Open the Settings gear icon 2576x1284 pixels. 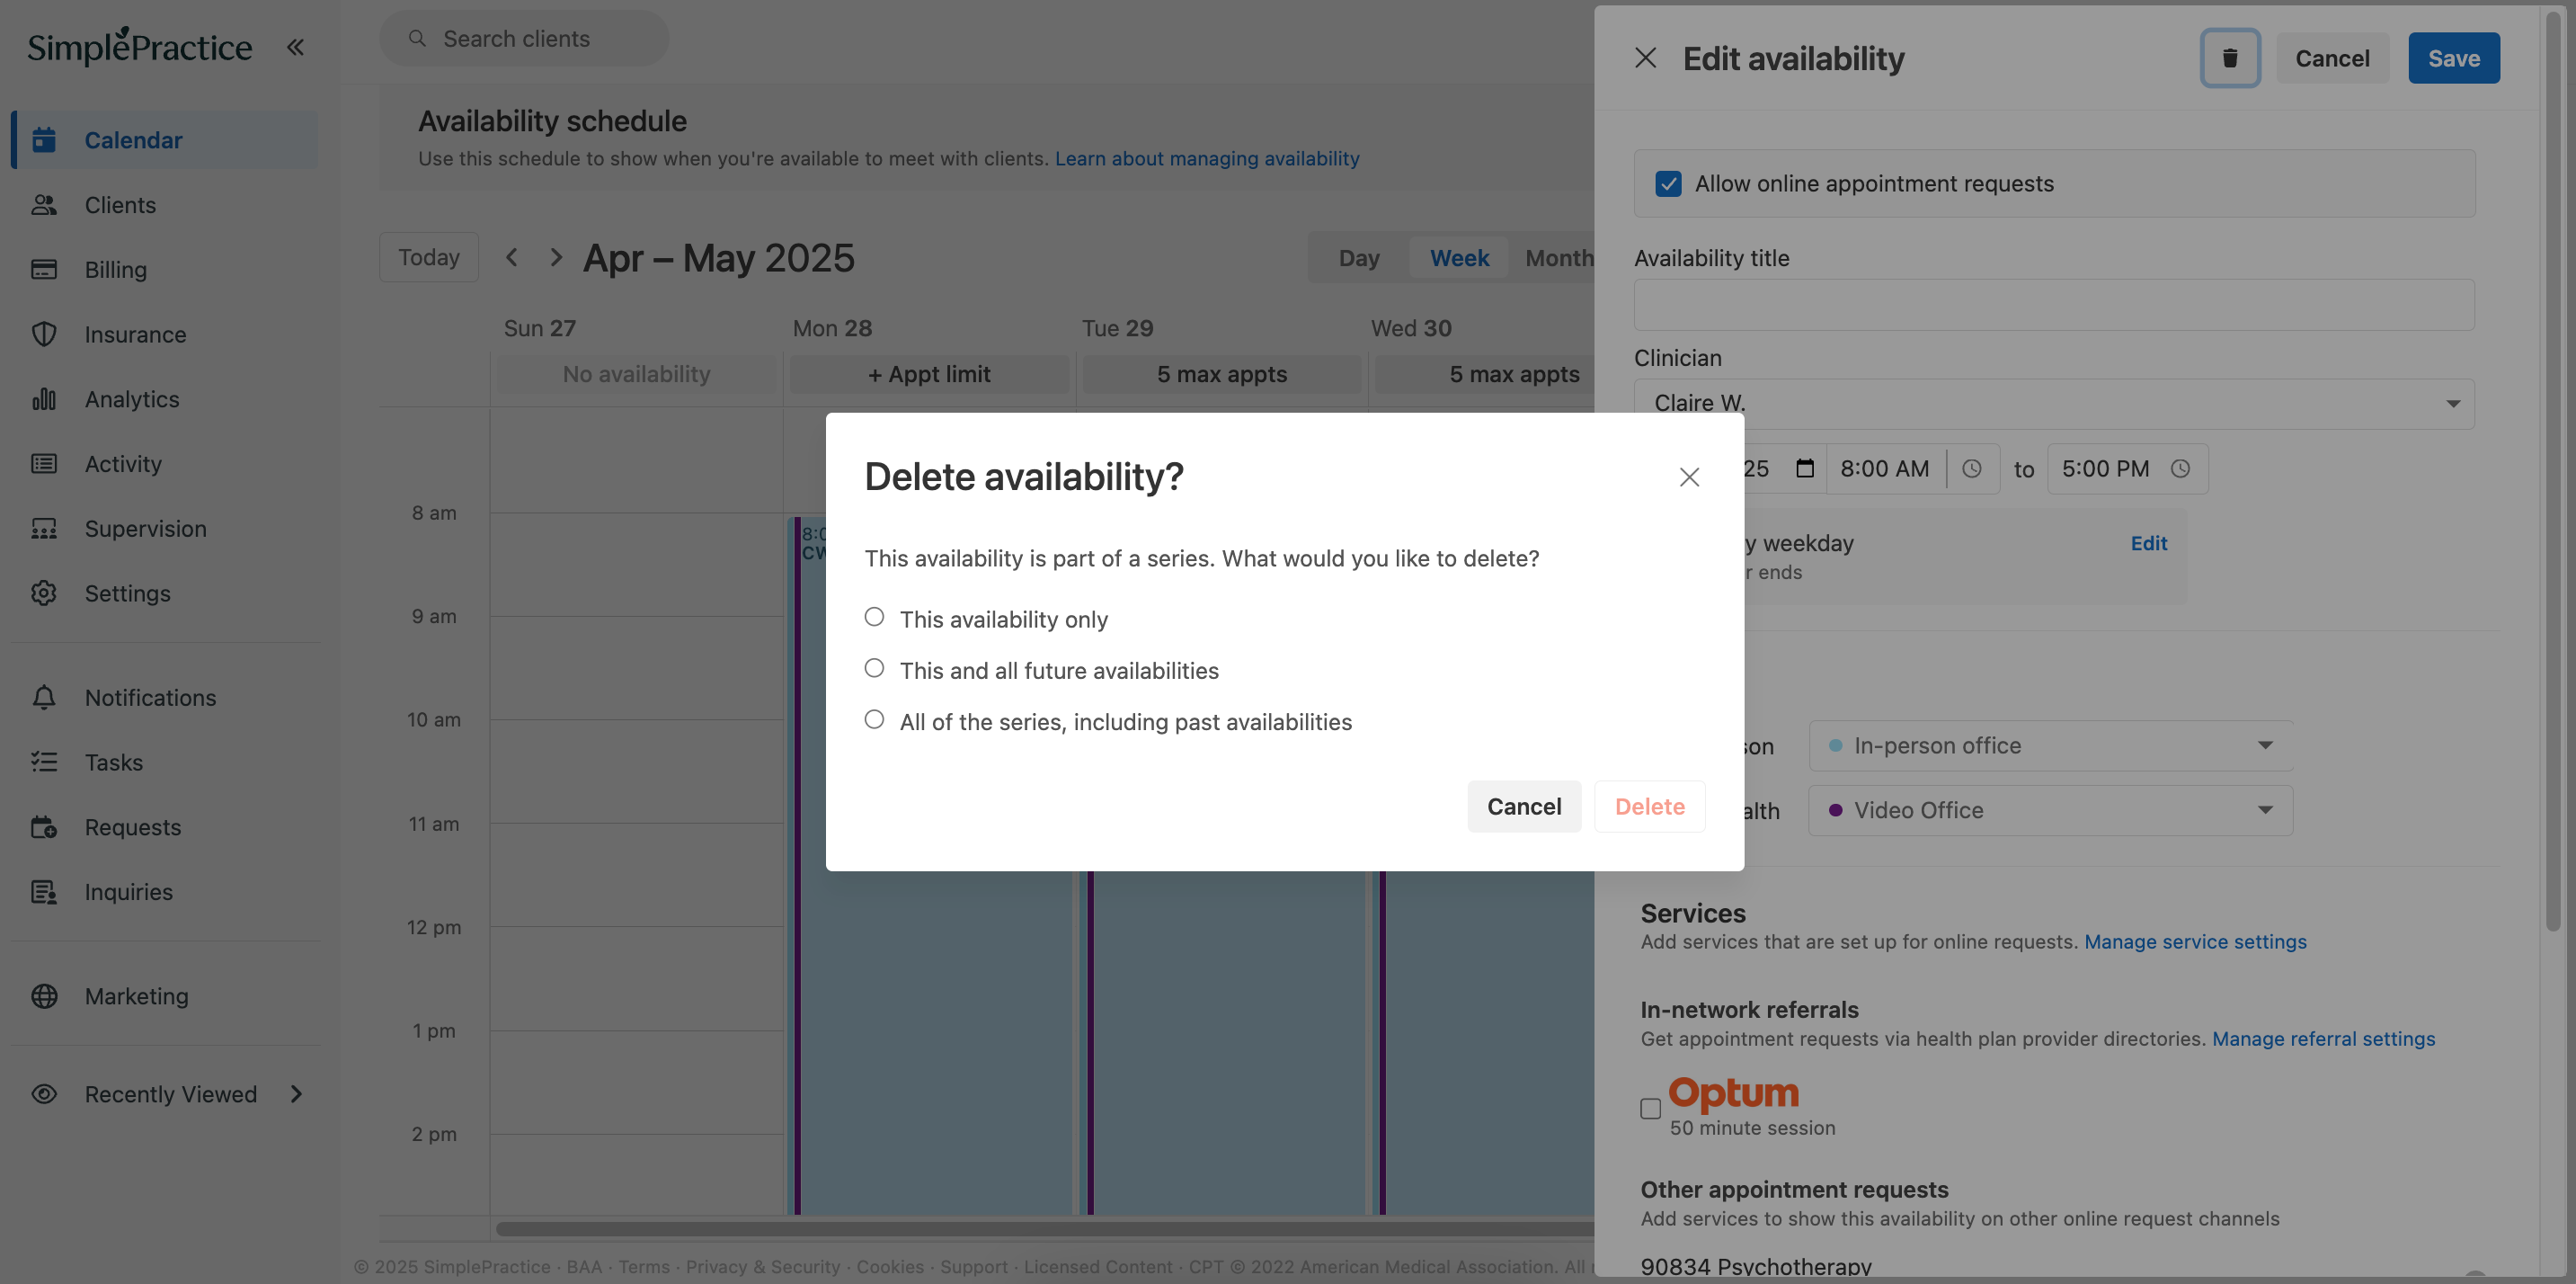click(x=44, y=593)
